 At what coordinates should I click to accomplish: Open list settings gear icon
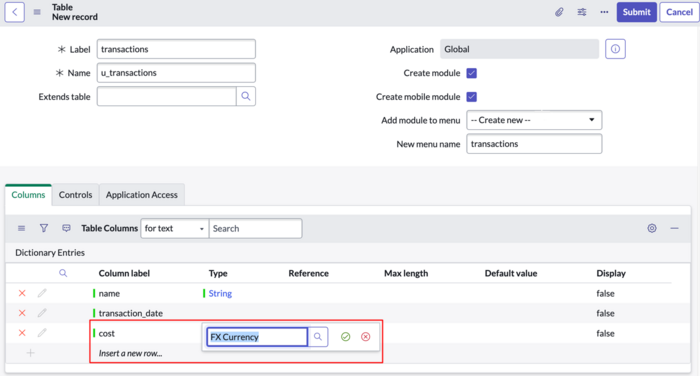point(652,228)
